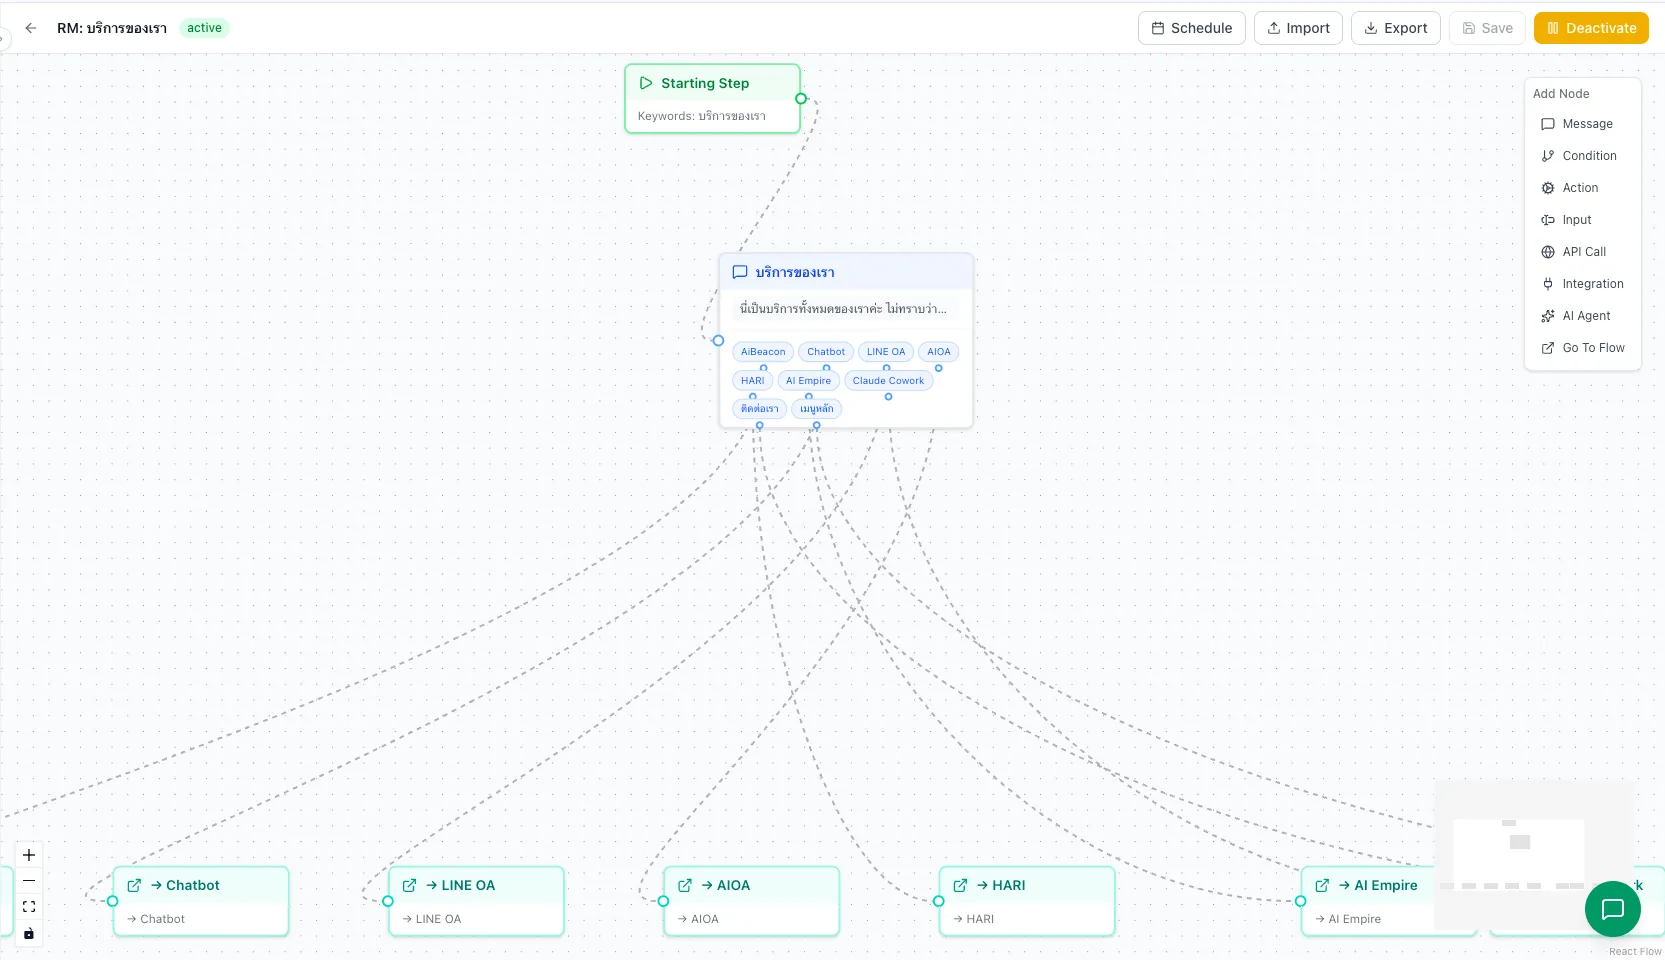Click the HARI chip in message node
This screenshot has height=960, width=1665.
[753, 381]
